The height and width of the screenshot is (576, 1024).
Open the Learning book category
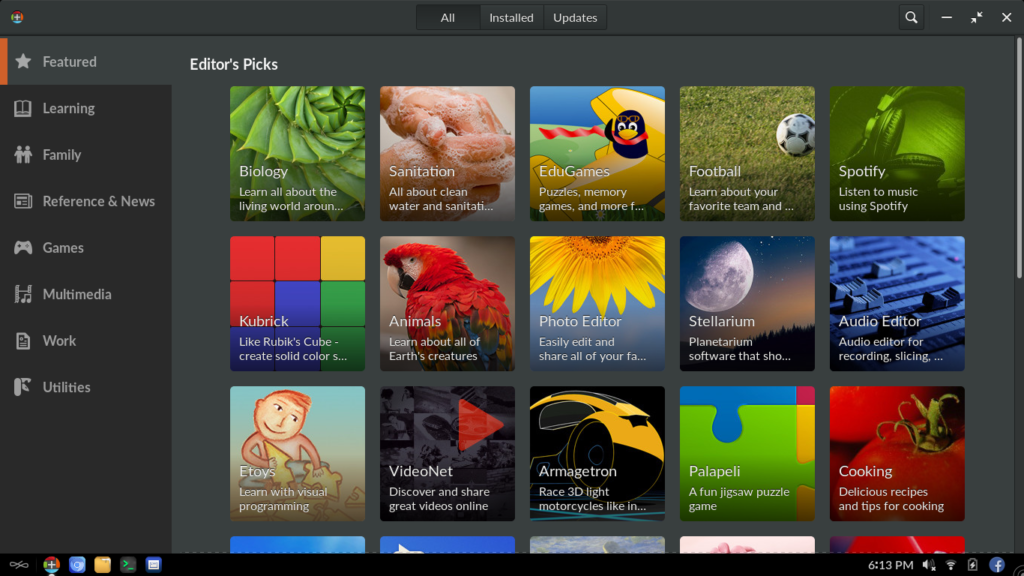[86, 108]
